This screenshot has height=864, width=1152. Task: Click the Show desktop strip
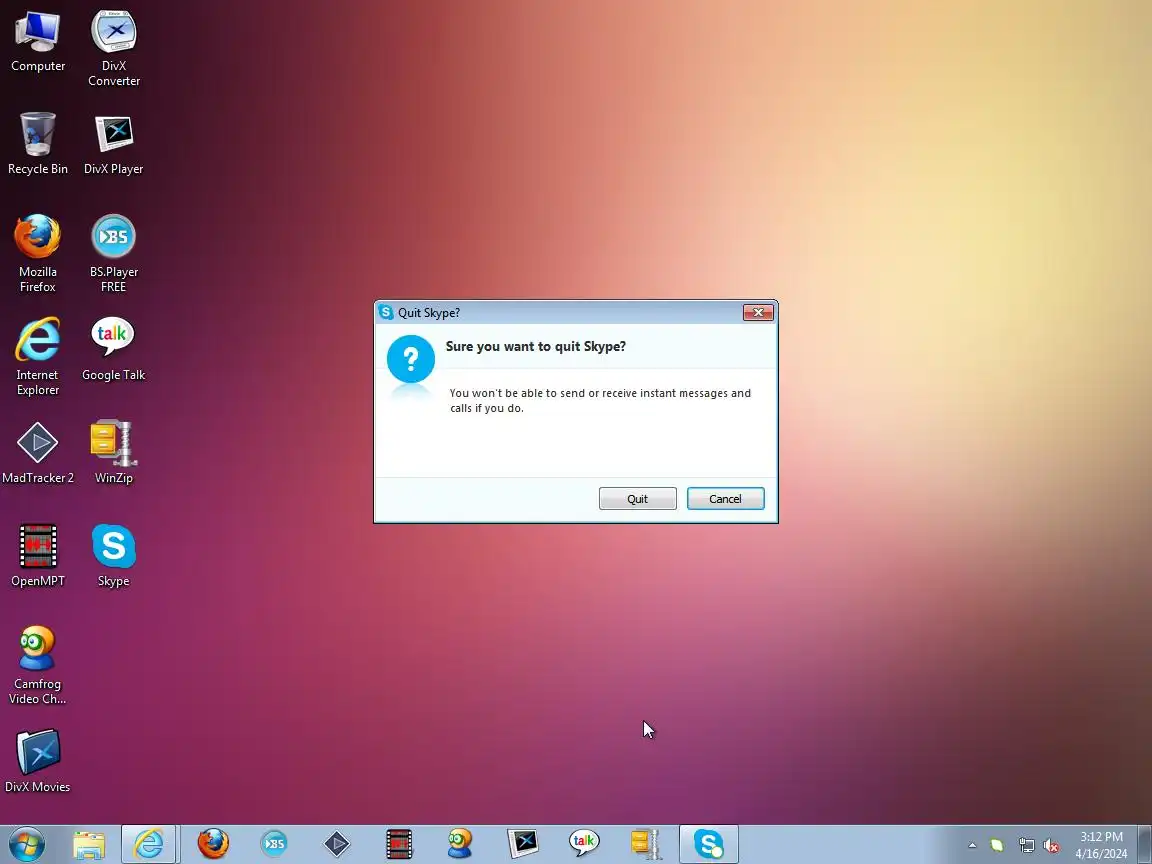click(x=1145, y=844)
